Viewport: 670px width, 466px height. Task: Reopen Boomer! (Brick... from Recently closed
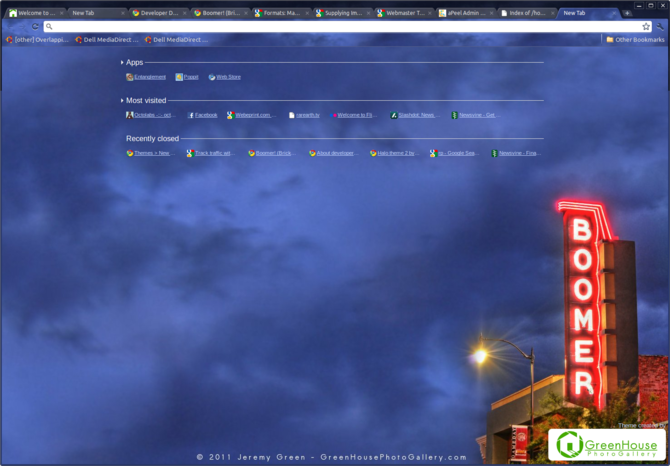[x=272, y=153]
